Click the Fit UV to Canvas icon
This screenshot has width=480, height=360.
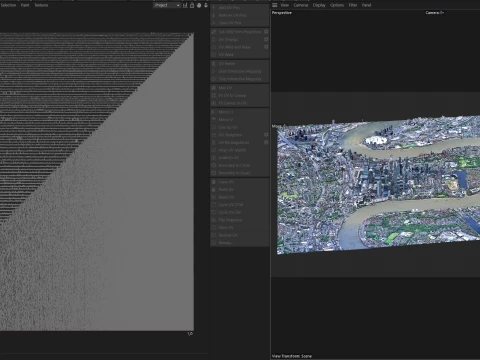point(214,95)
